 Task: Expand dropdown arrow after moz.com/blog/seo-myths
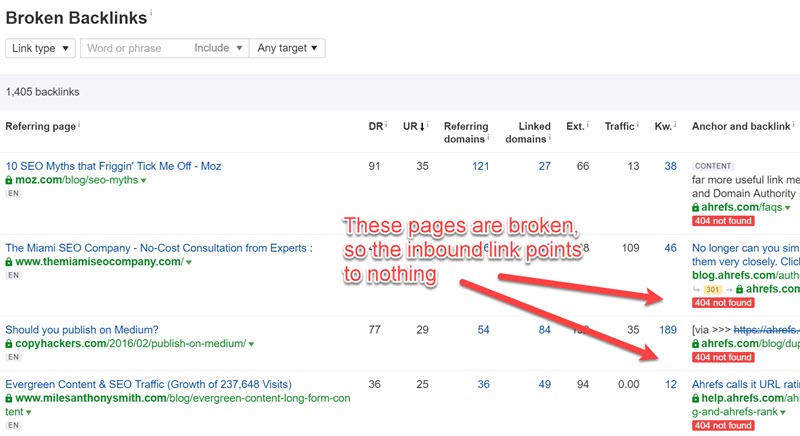[143, 181]
